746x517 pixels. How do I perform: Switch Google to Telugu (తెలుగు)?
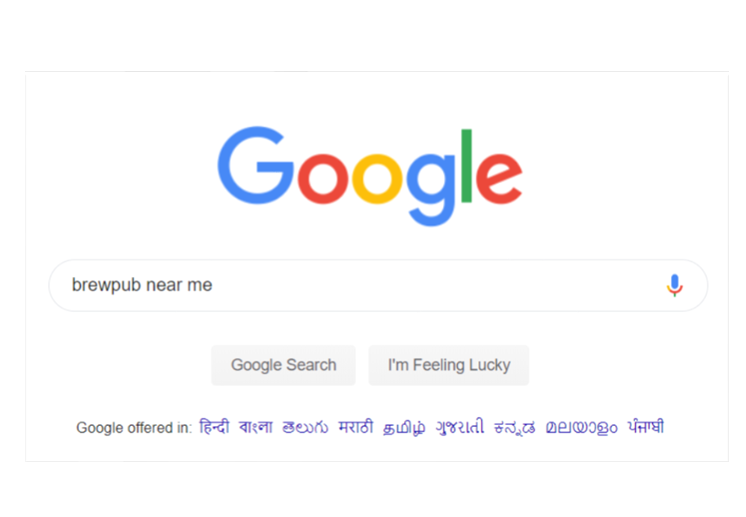coord(305,427)
